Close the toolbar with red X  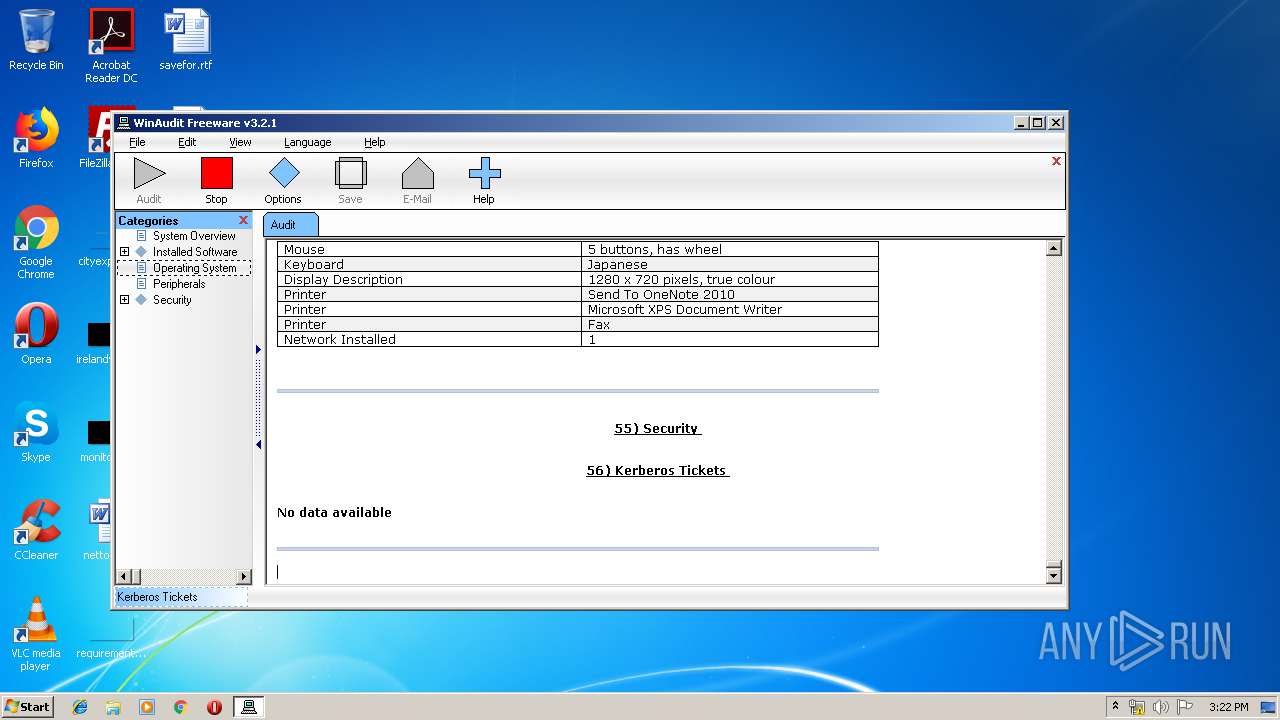[x=1056, y=161]
